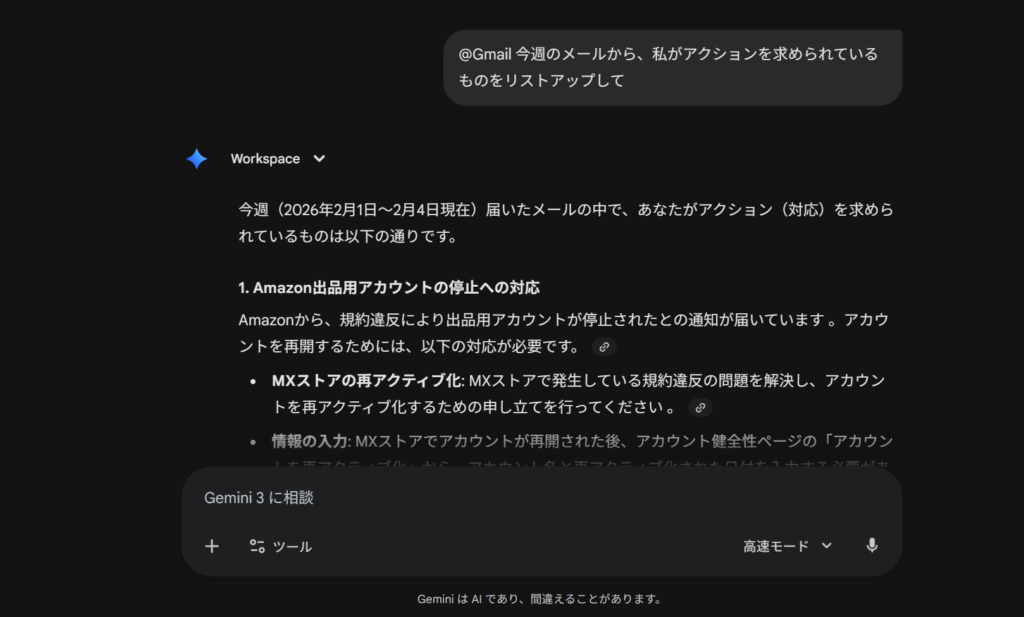Image resolution: width=1024 pixels, height=617 pixels.
Task: Click the faded '情報の入力' bullet item
Action: click(x=309, y=441)
